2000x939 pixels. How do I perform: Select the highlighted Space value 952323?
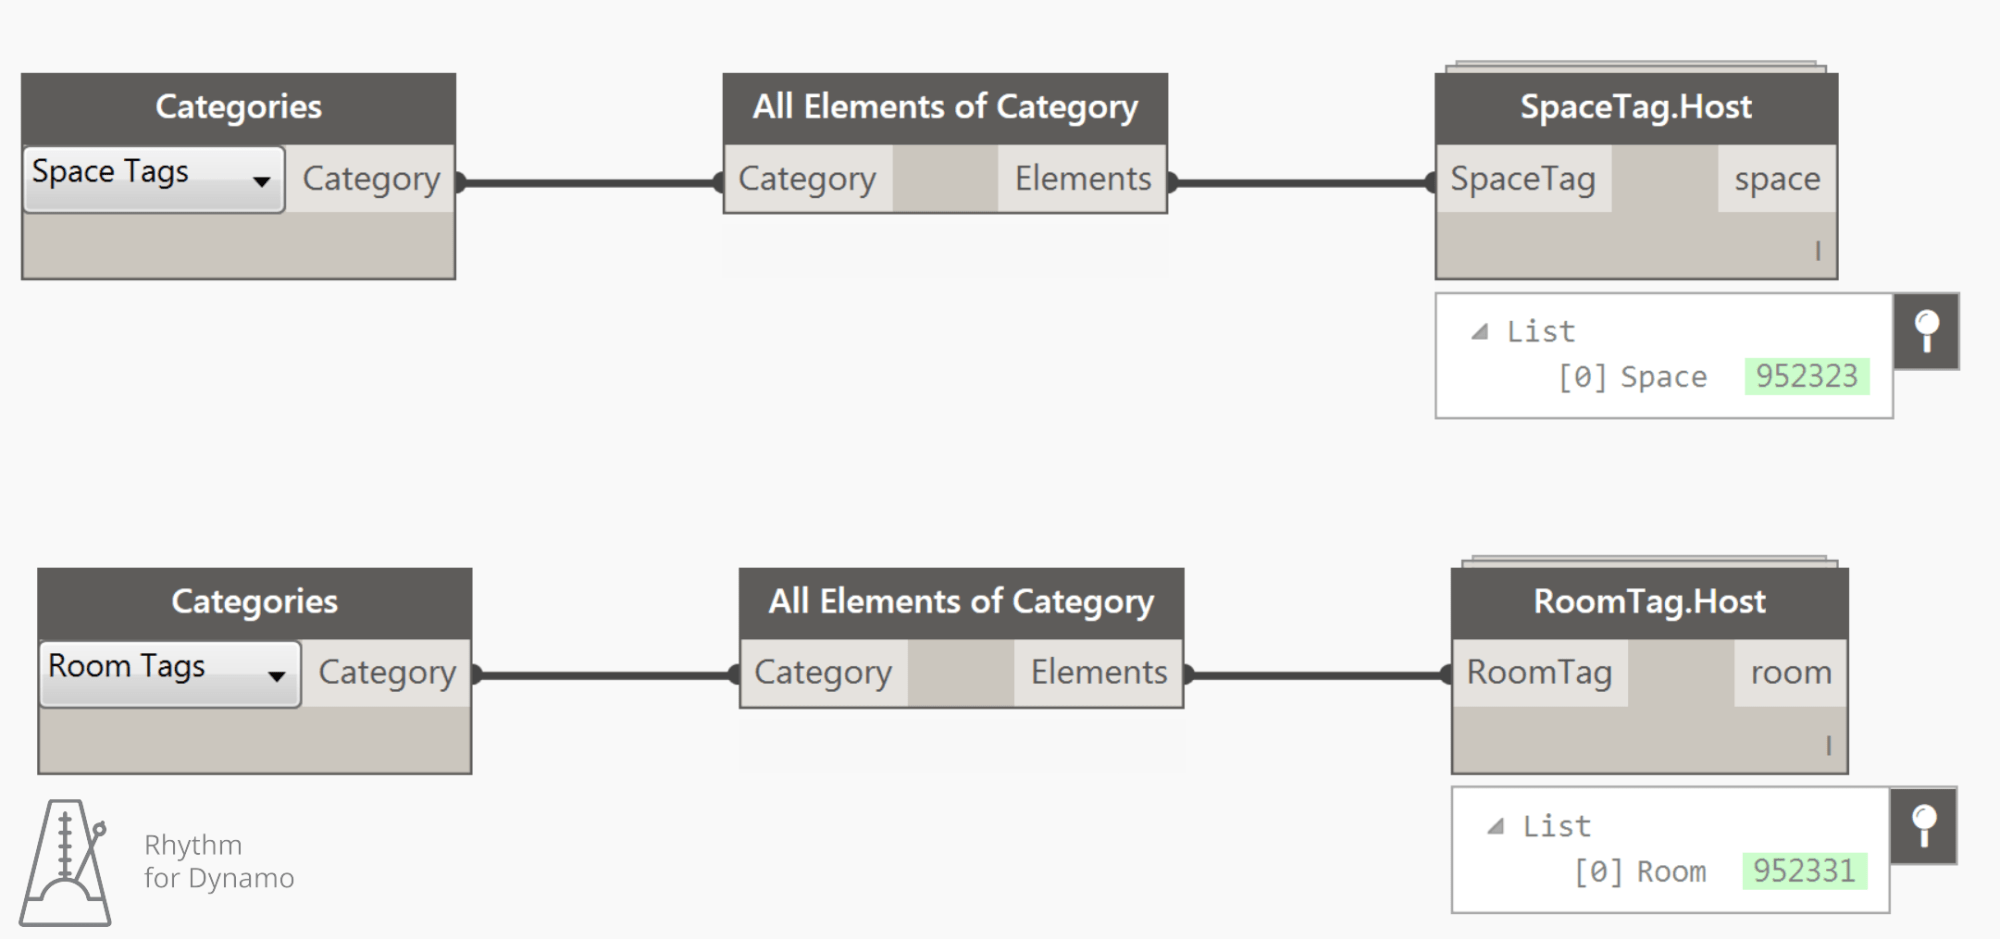pos(1808,377)
